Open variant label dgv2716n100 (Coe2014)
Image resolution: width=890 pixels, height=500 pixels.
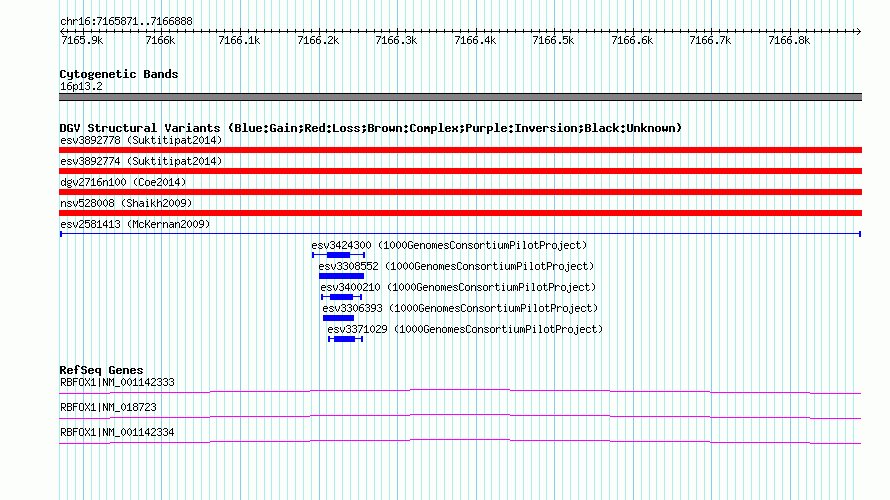[123, 182]
